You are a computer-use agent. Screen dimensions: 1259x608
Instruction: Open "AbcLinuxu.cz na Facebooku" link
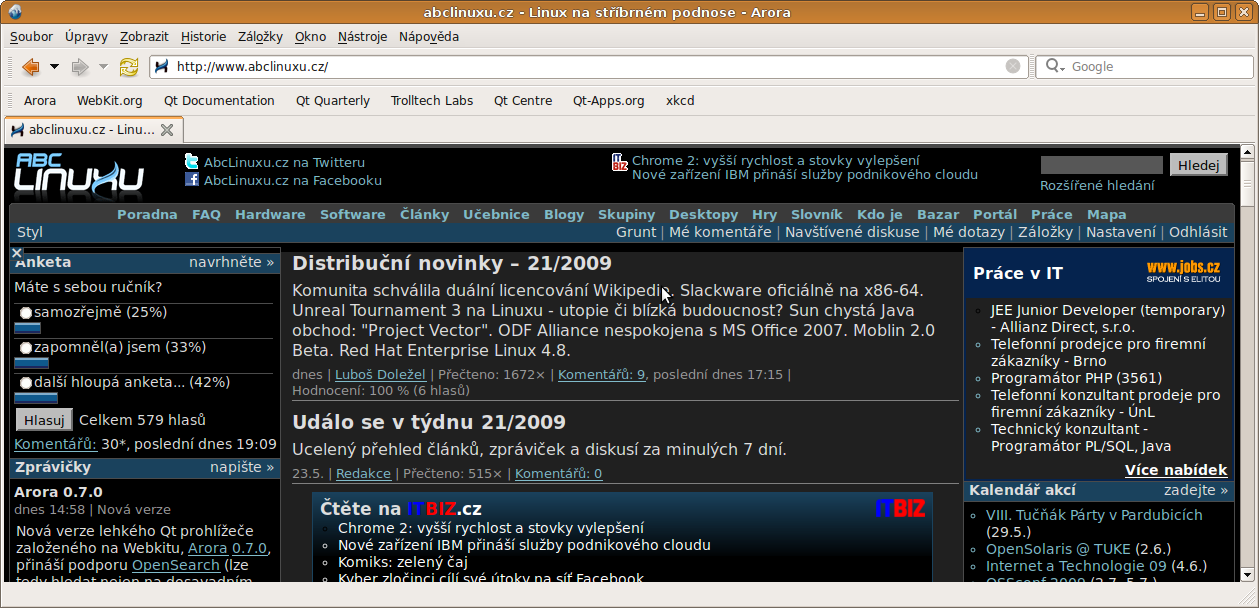[x=293, y=180]
